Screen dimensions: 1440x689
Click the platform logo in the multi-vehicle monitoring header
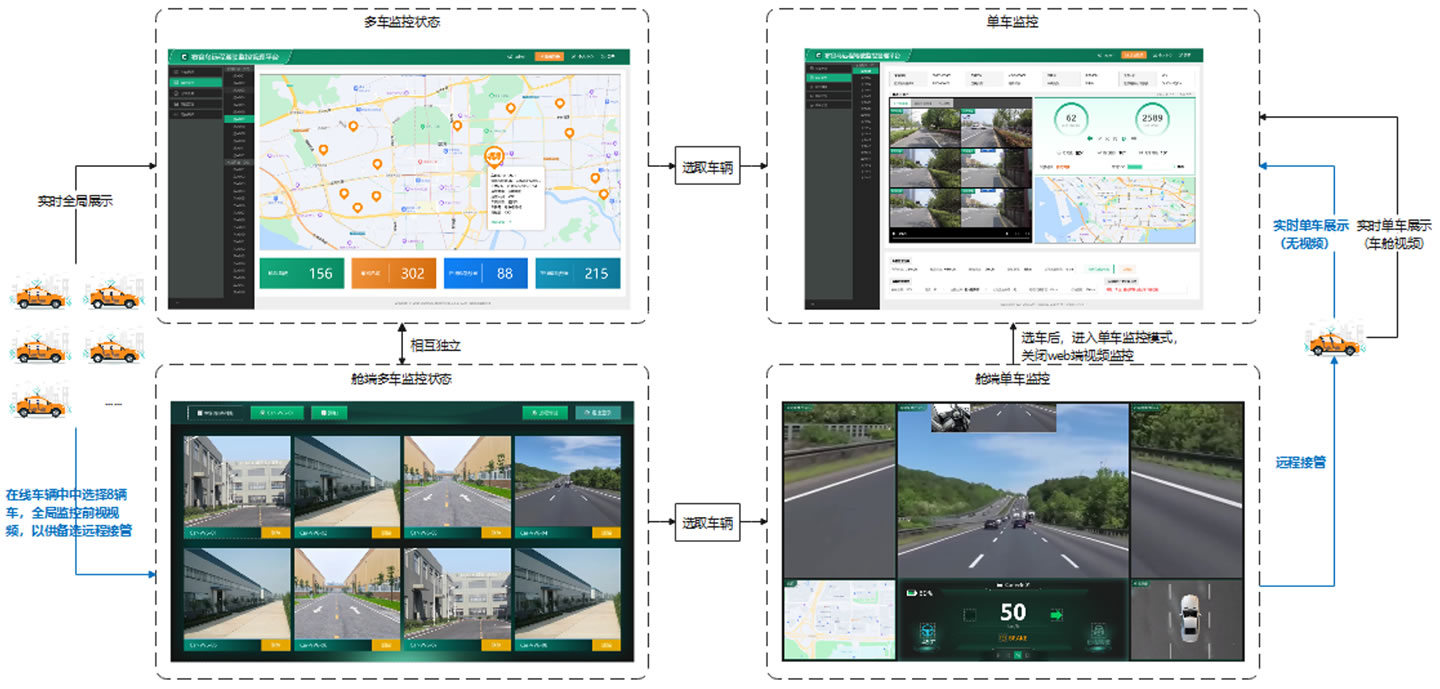point(183,57)
